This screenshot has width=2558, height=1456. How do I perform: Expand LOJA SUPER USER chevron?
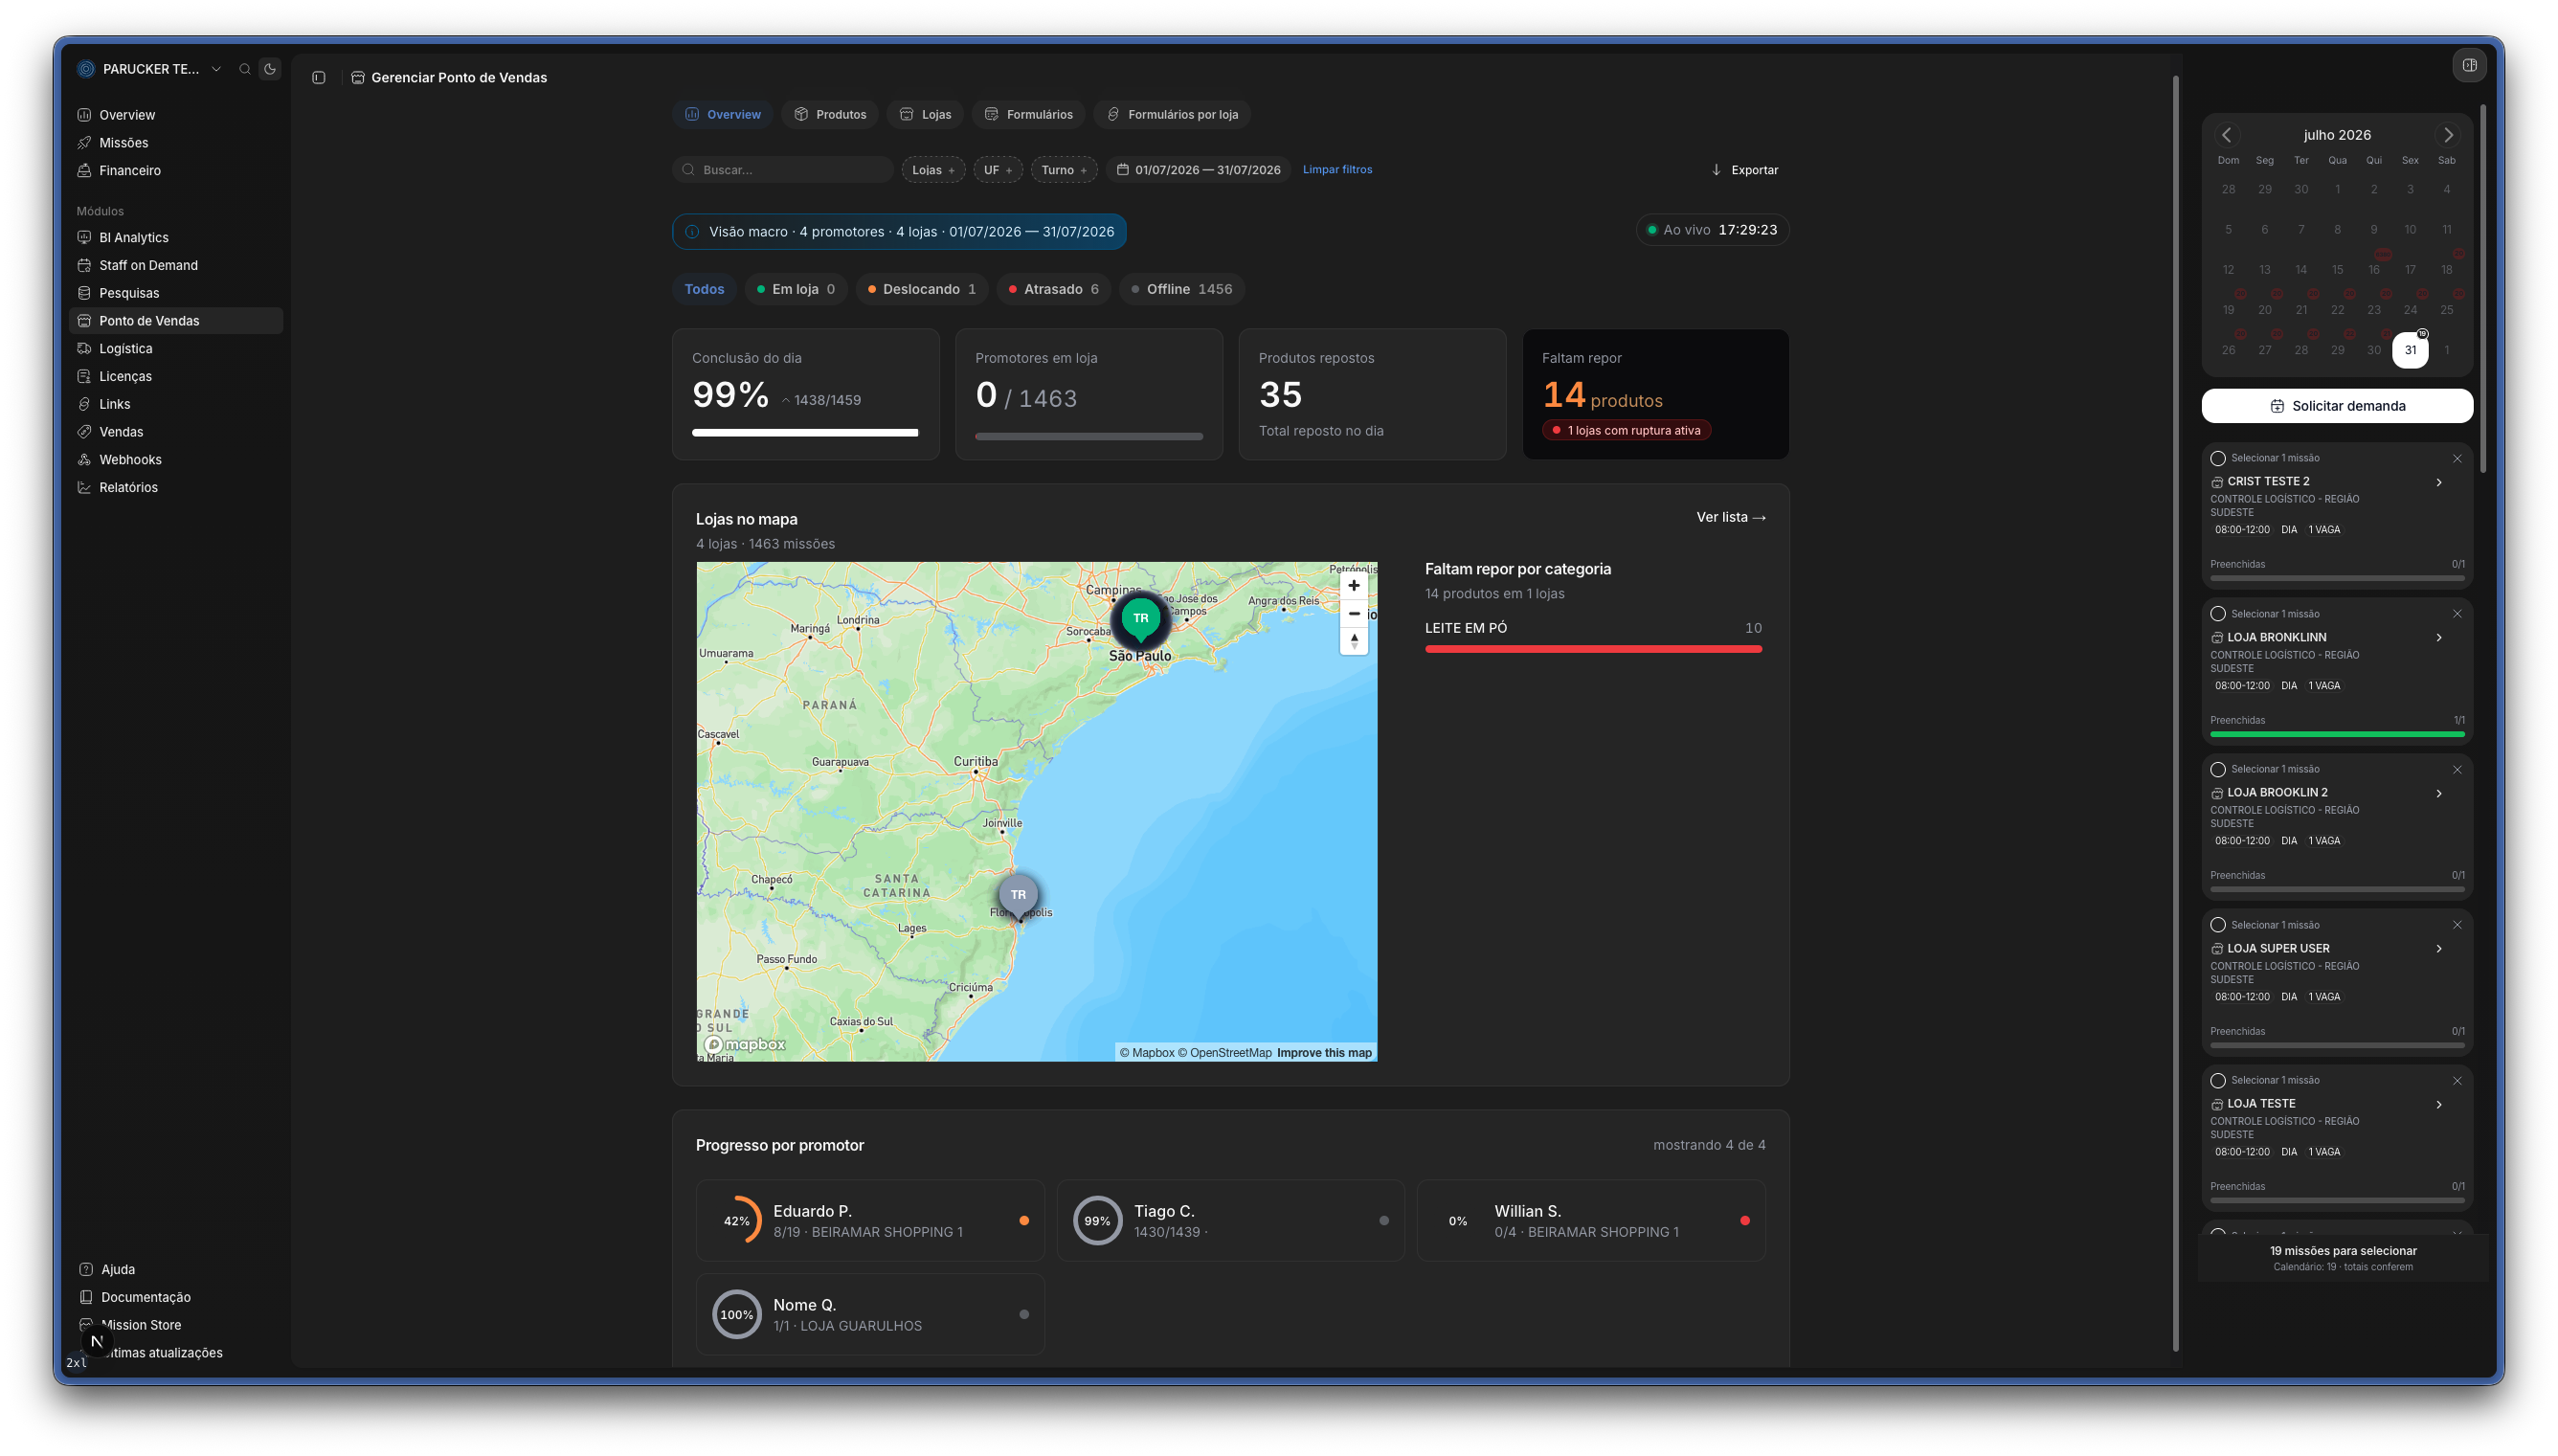coord(2439,949)
